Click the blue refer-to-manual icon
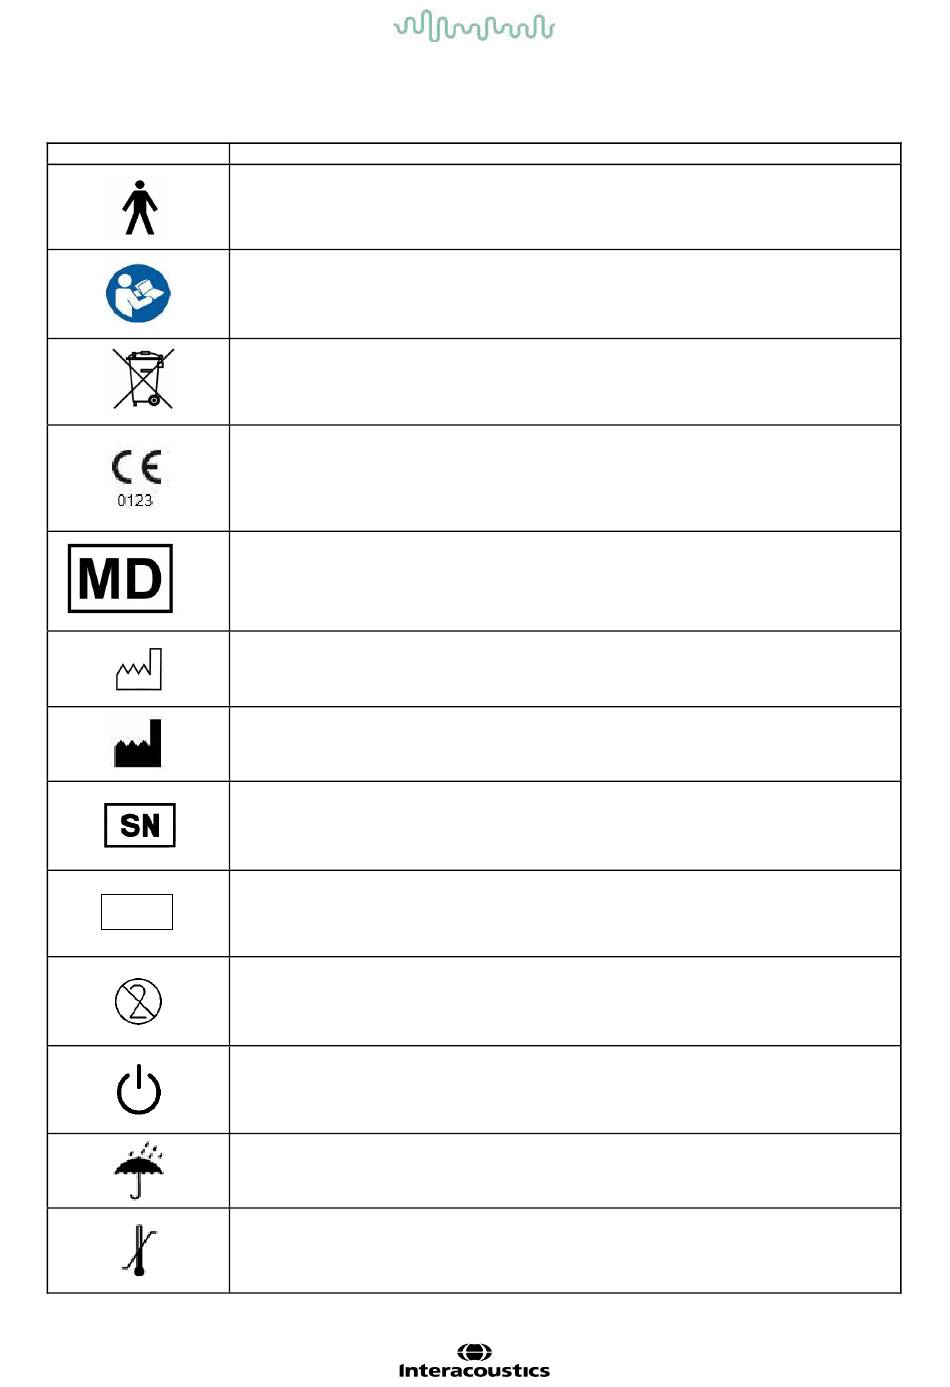Image resolution: width=950 pixels, height=1387 pixels. point(138,294)
